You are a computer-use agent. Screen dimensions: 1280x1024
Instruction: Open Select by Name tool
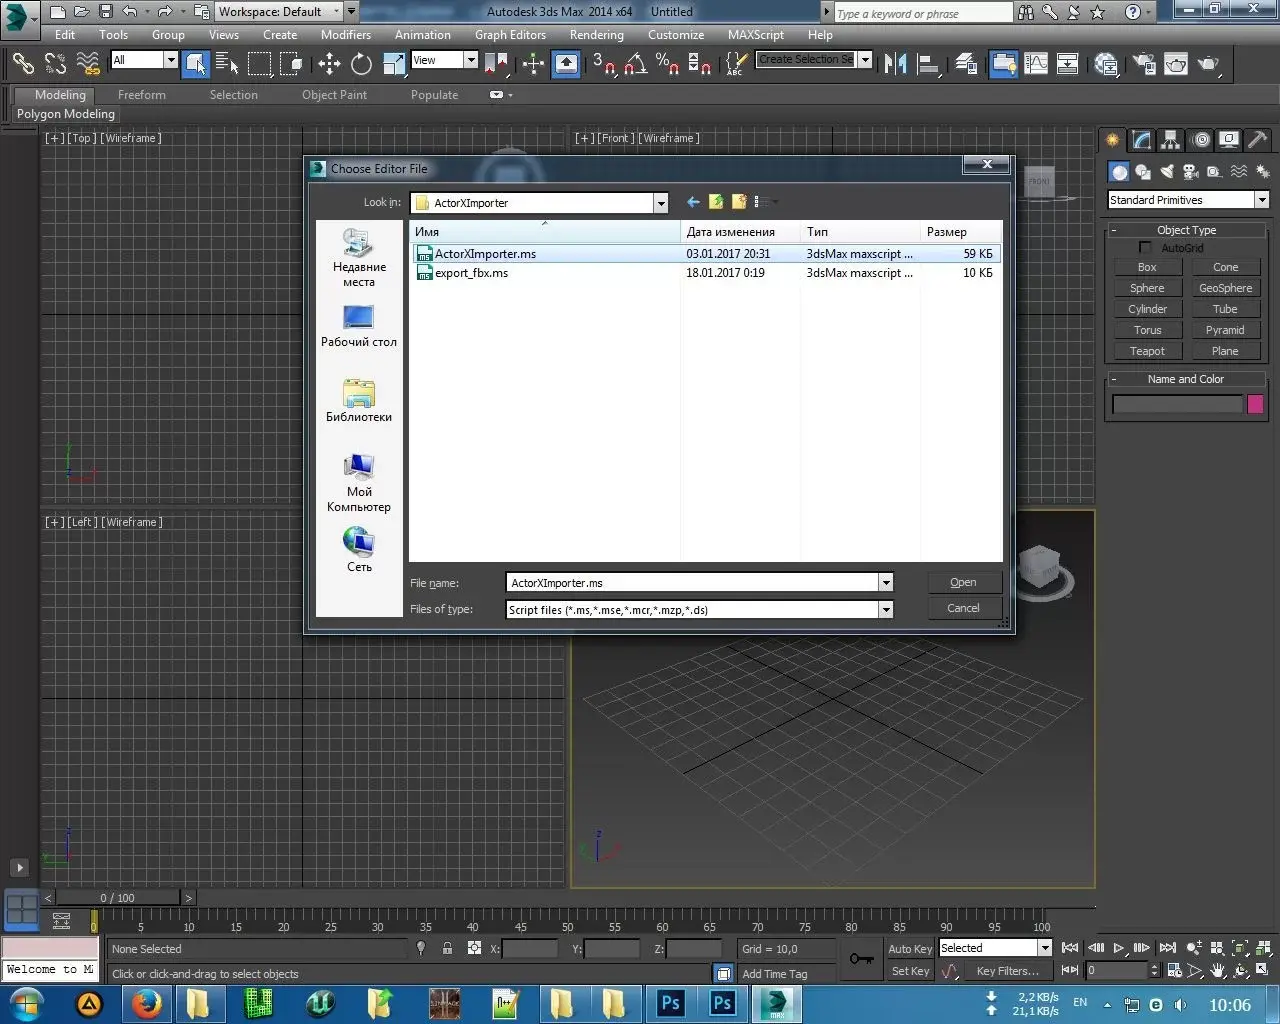[227, 64]
